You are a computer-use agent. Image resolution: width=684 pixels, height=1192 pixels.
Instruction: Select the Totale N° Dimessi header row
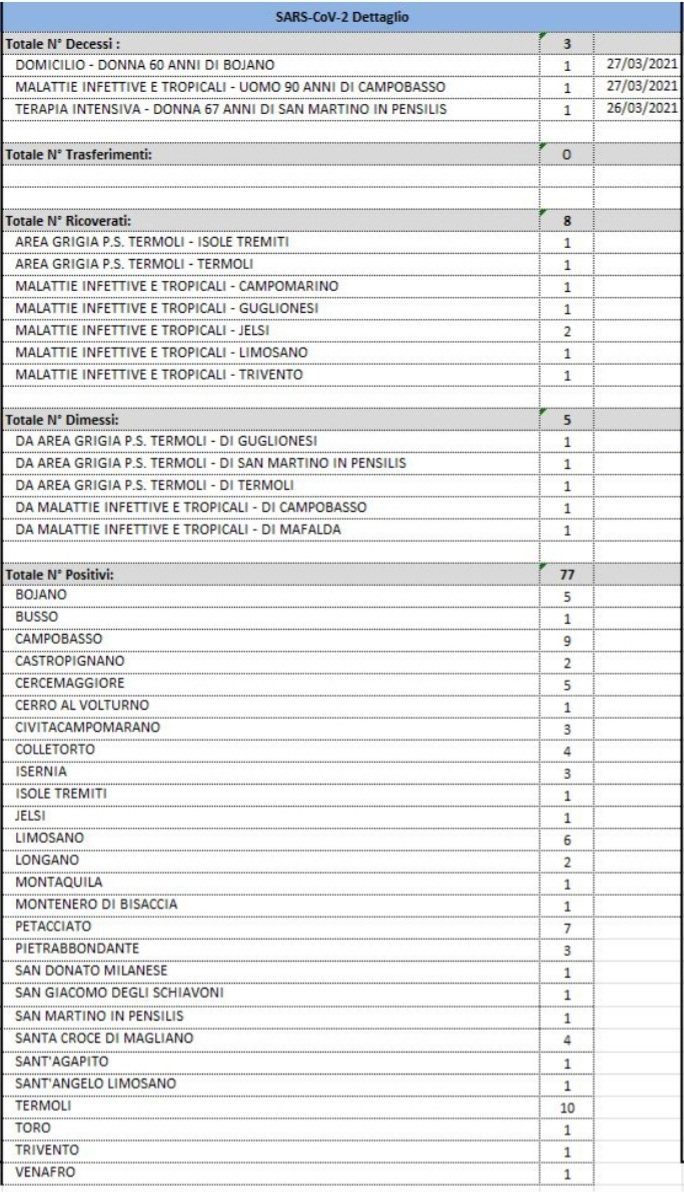point(341,420)
